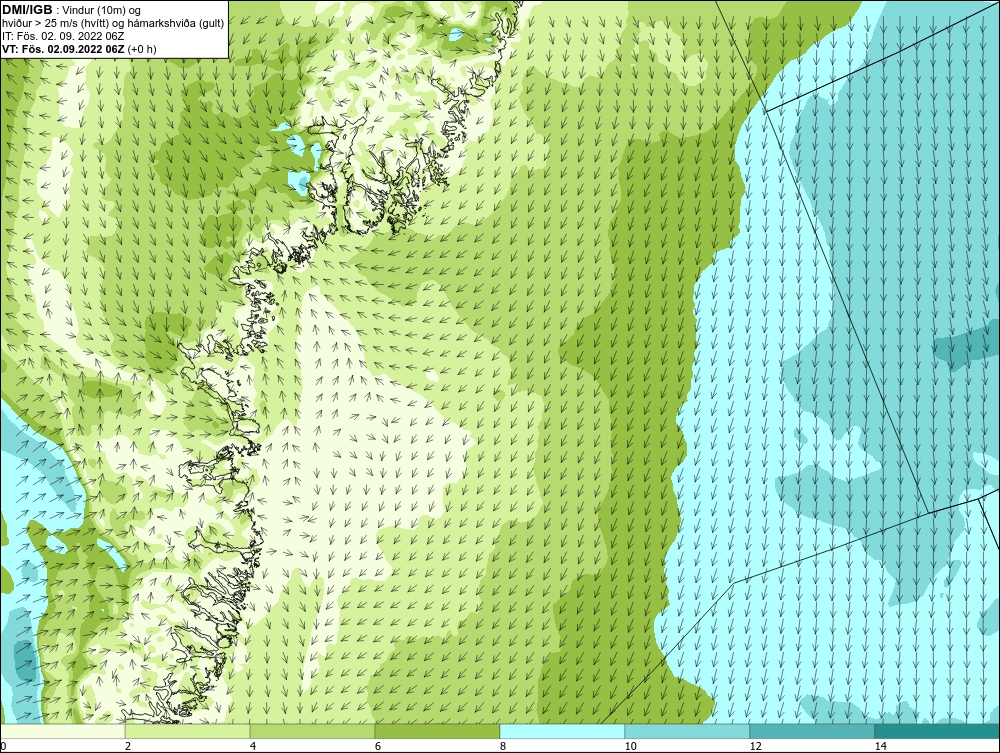Screen dimensions: 1000x753
Task: Click the 'hviður > 25 m/s' description line
Action: pyautogui.click(x=113, y=23)
